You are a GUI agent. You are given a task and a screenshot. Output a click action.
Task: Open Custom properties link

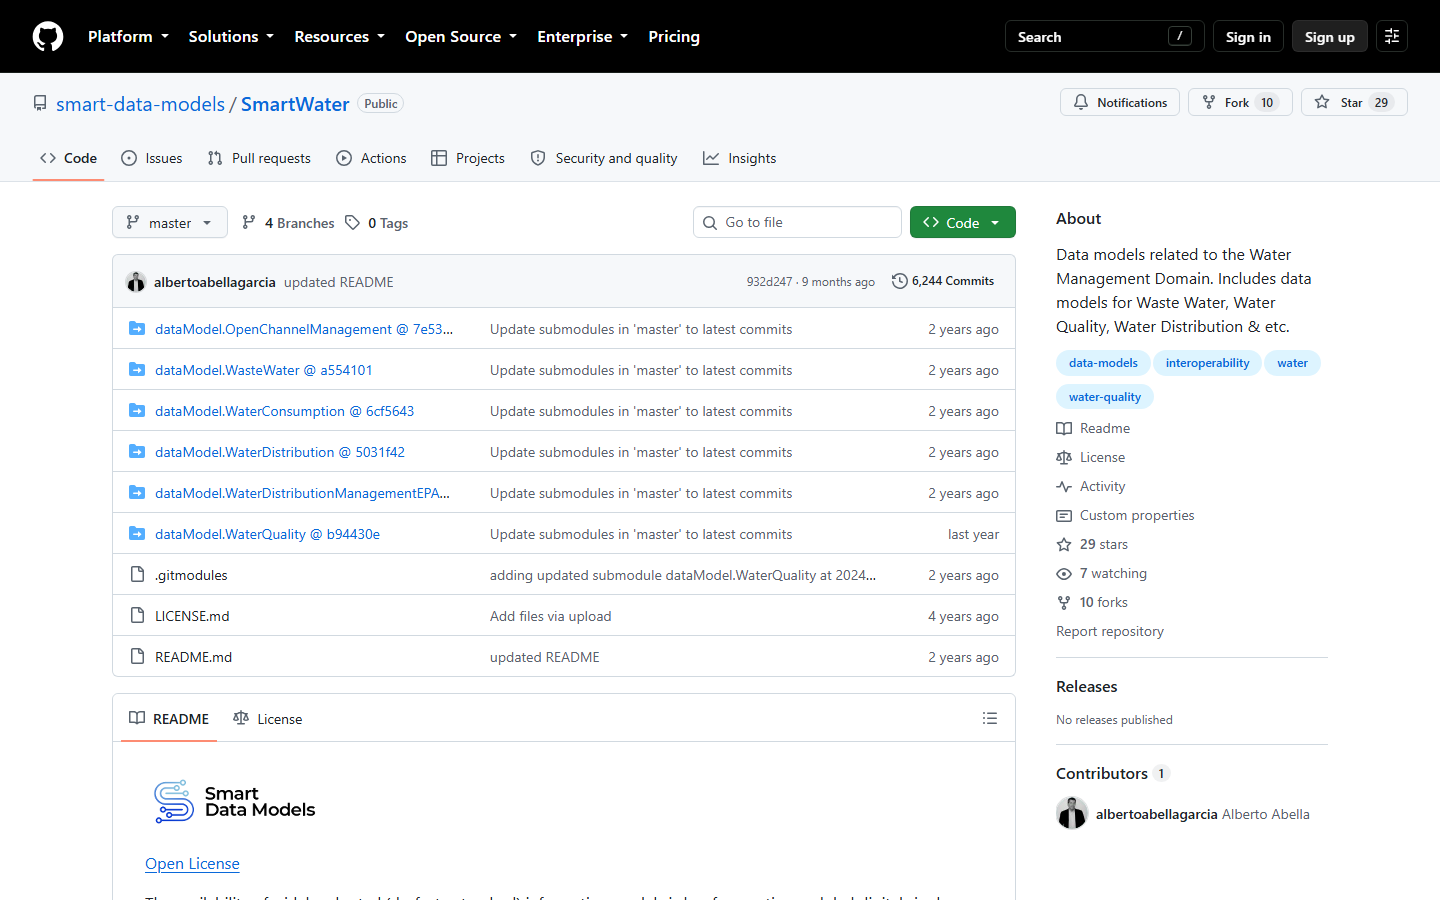(1125, 515)
